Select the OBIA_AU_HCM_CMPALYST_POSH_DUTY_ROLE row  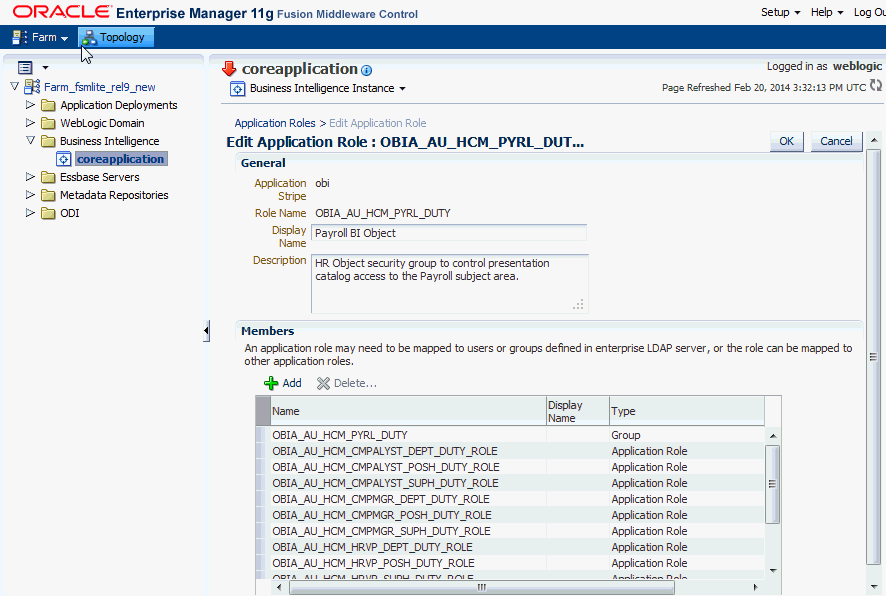tap(510, 467)
